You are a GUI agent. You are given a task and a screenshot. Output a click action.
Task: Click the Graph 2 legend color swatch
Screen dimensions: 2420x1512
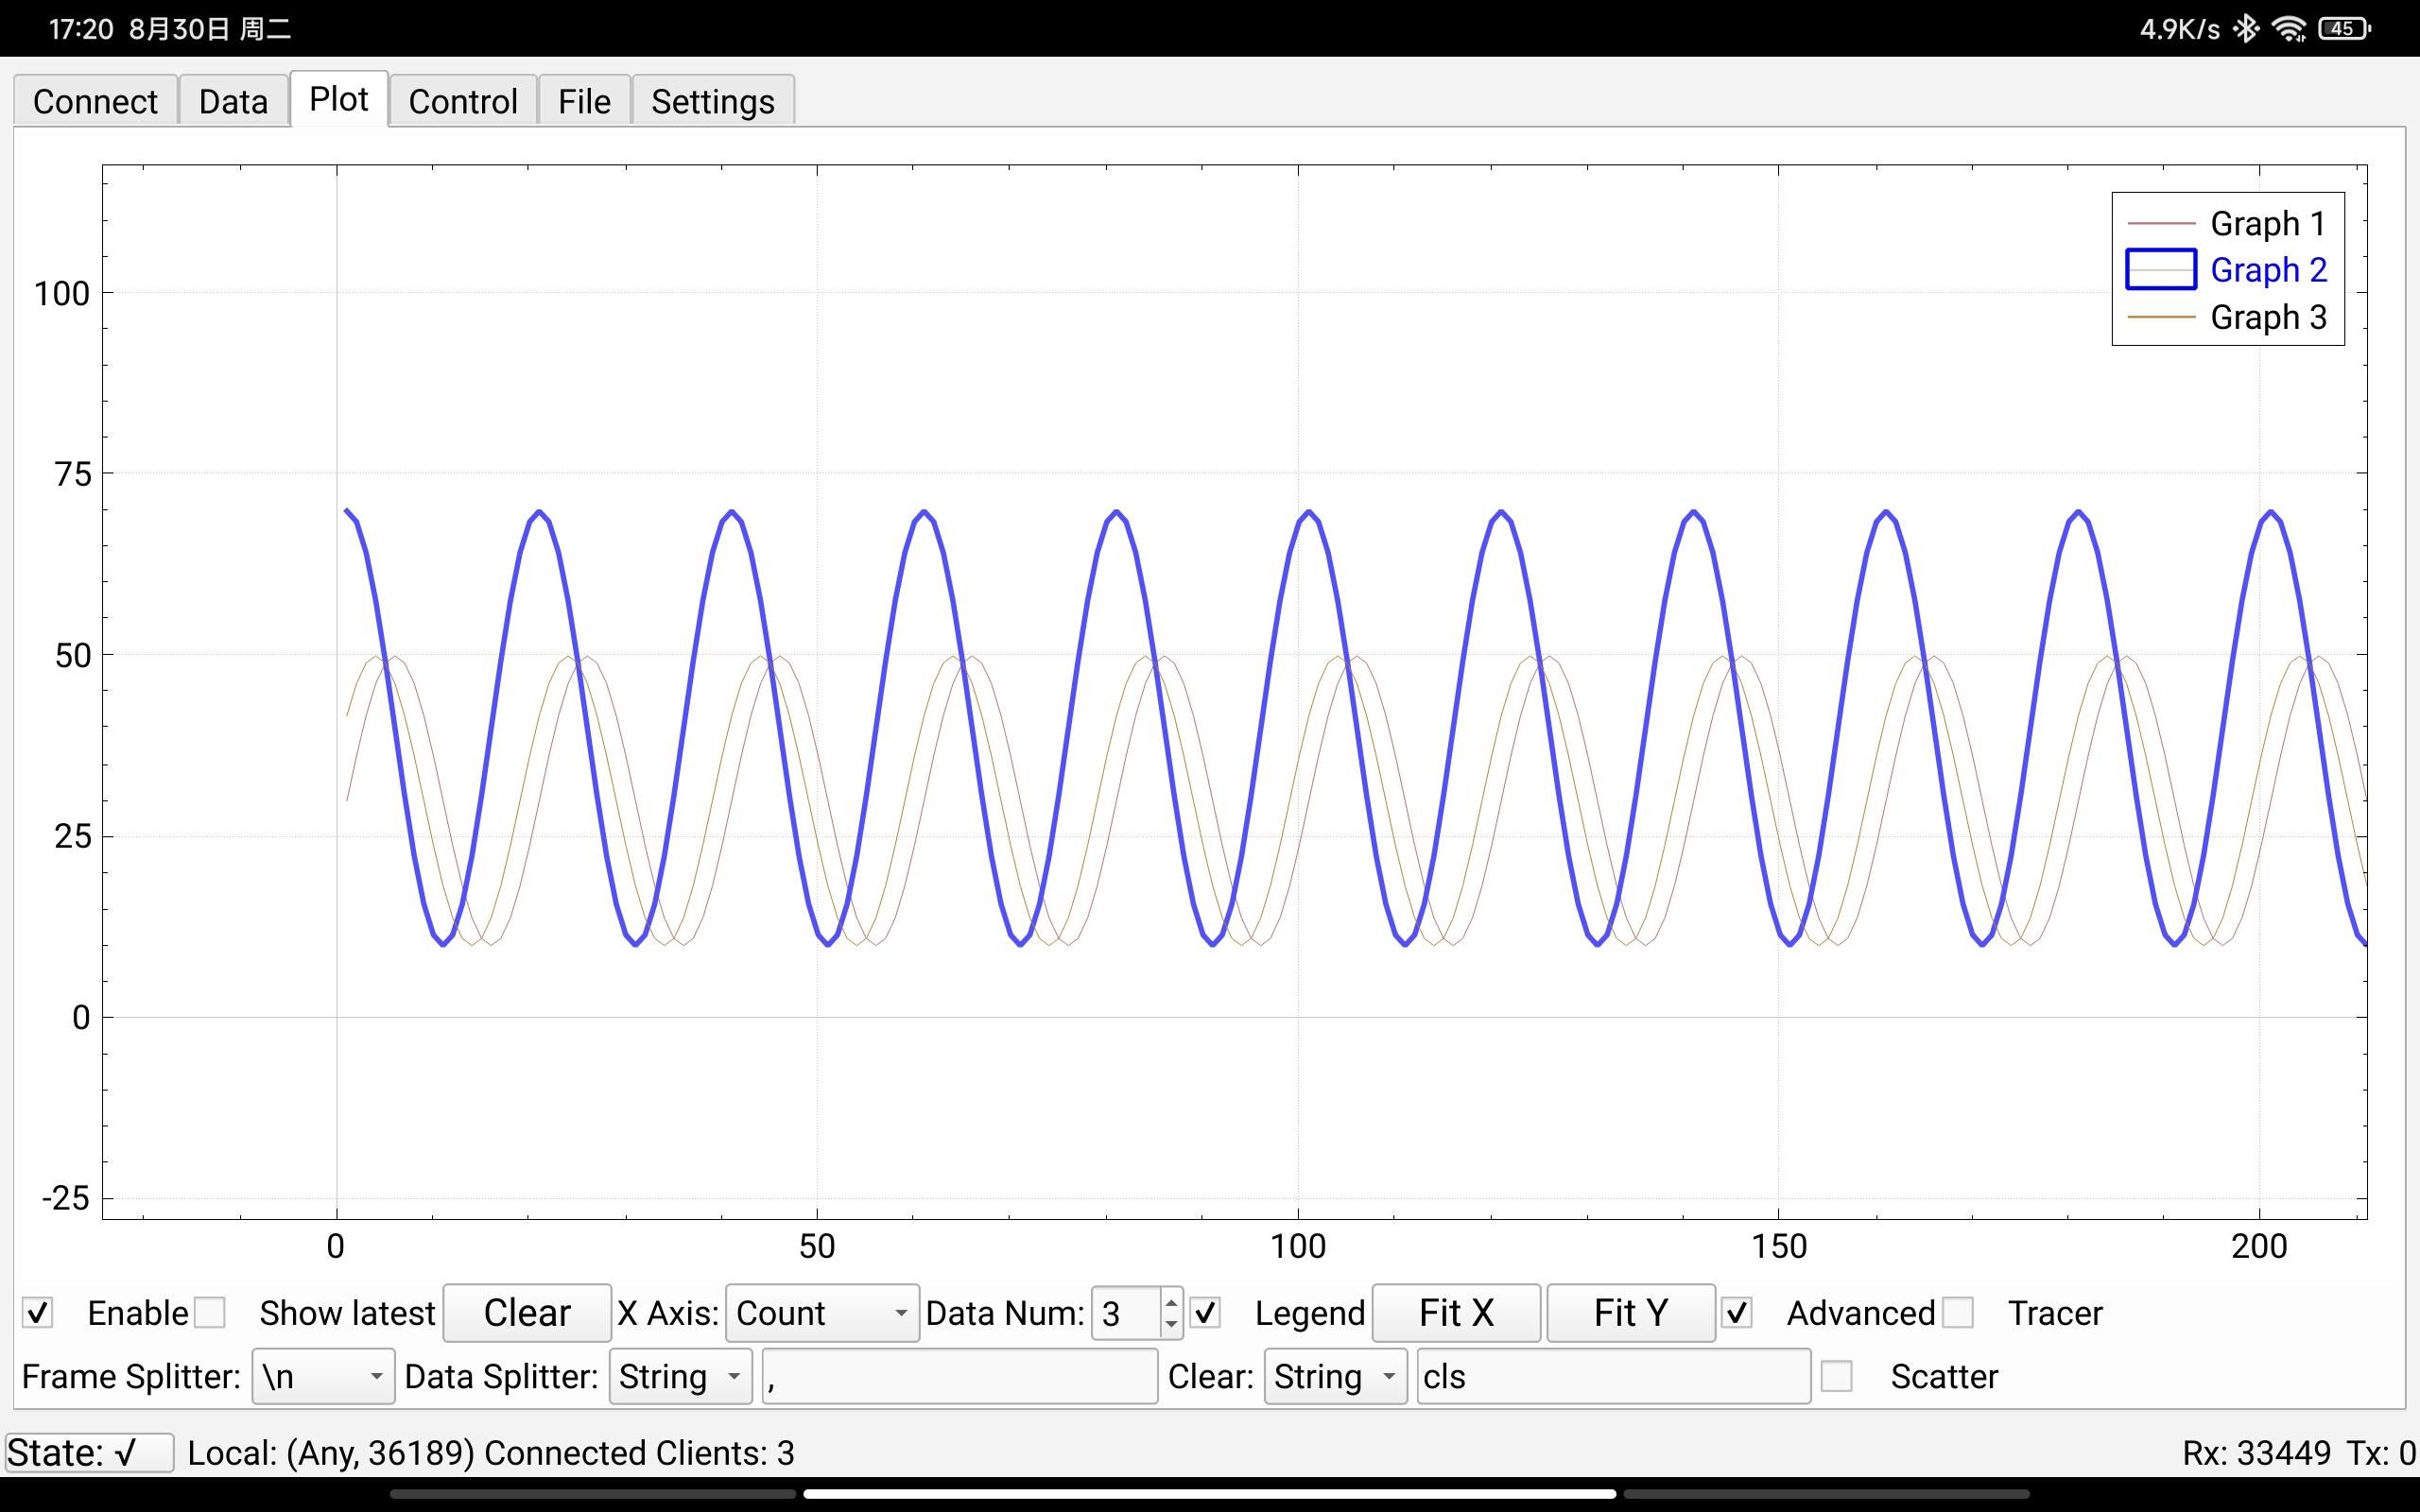click(2160, 270)
